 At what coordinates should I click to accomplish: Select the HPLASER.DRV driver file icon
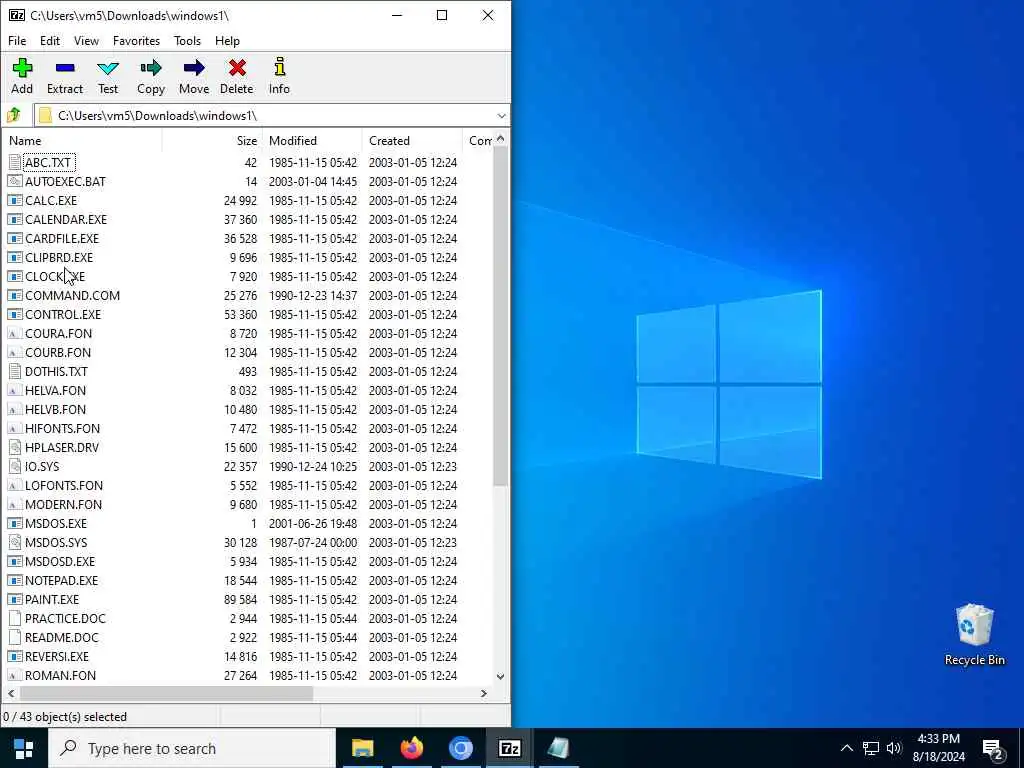[x=15, y=447]
